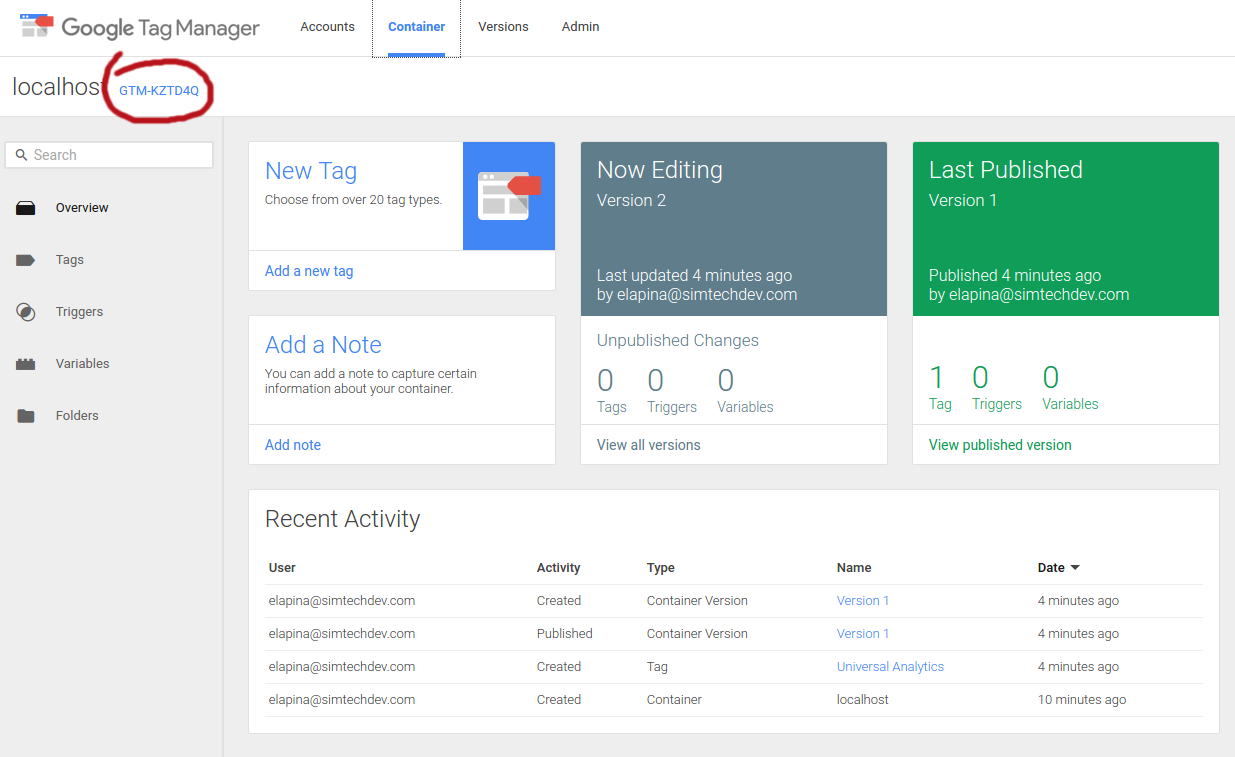
Task: Click the magnifier icon in Search box
Action: [x=21, y=155]
